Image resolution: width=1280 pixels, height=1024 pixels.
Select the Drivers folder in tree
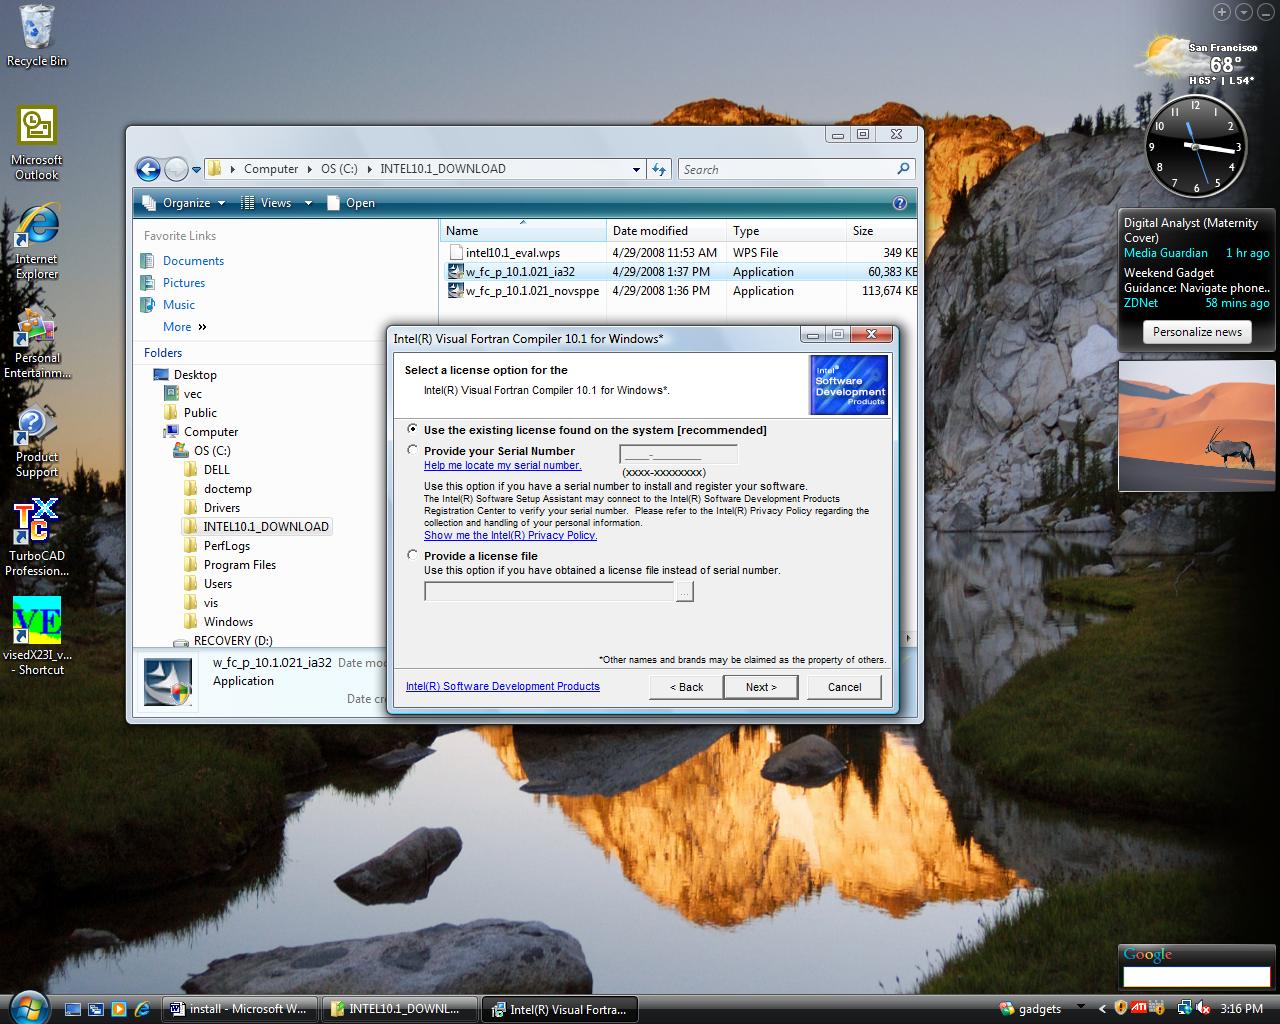click(222, 508)
